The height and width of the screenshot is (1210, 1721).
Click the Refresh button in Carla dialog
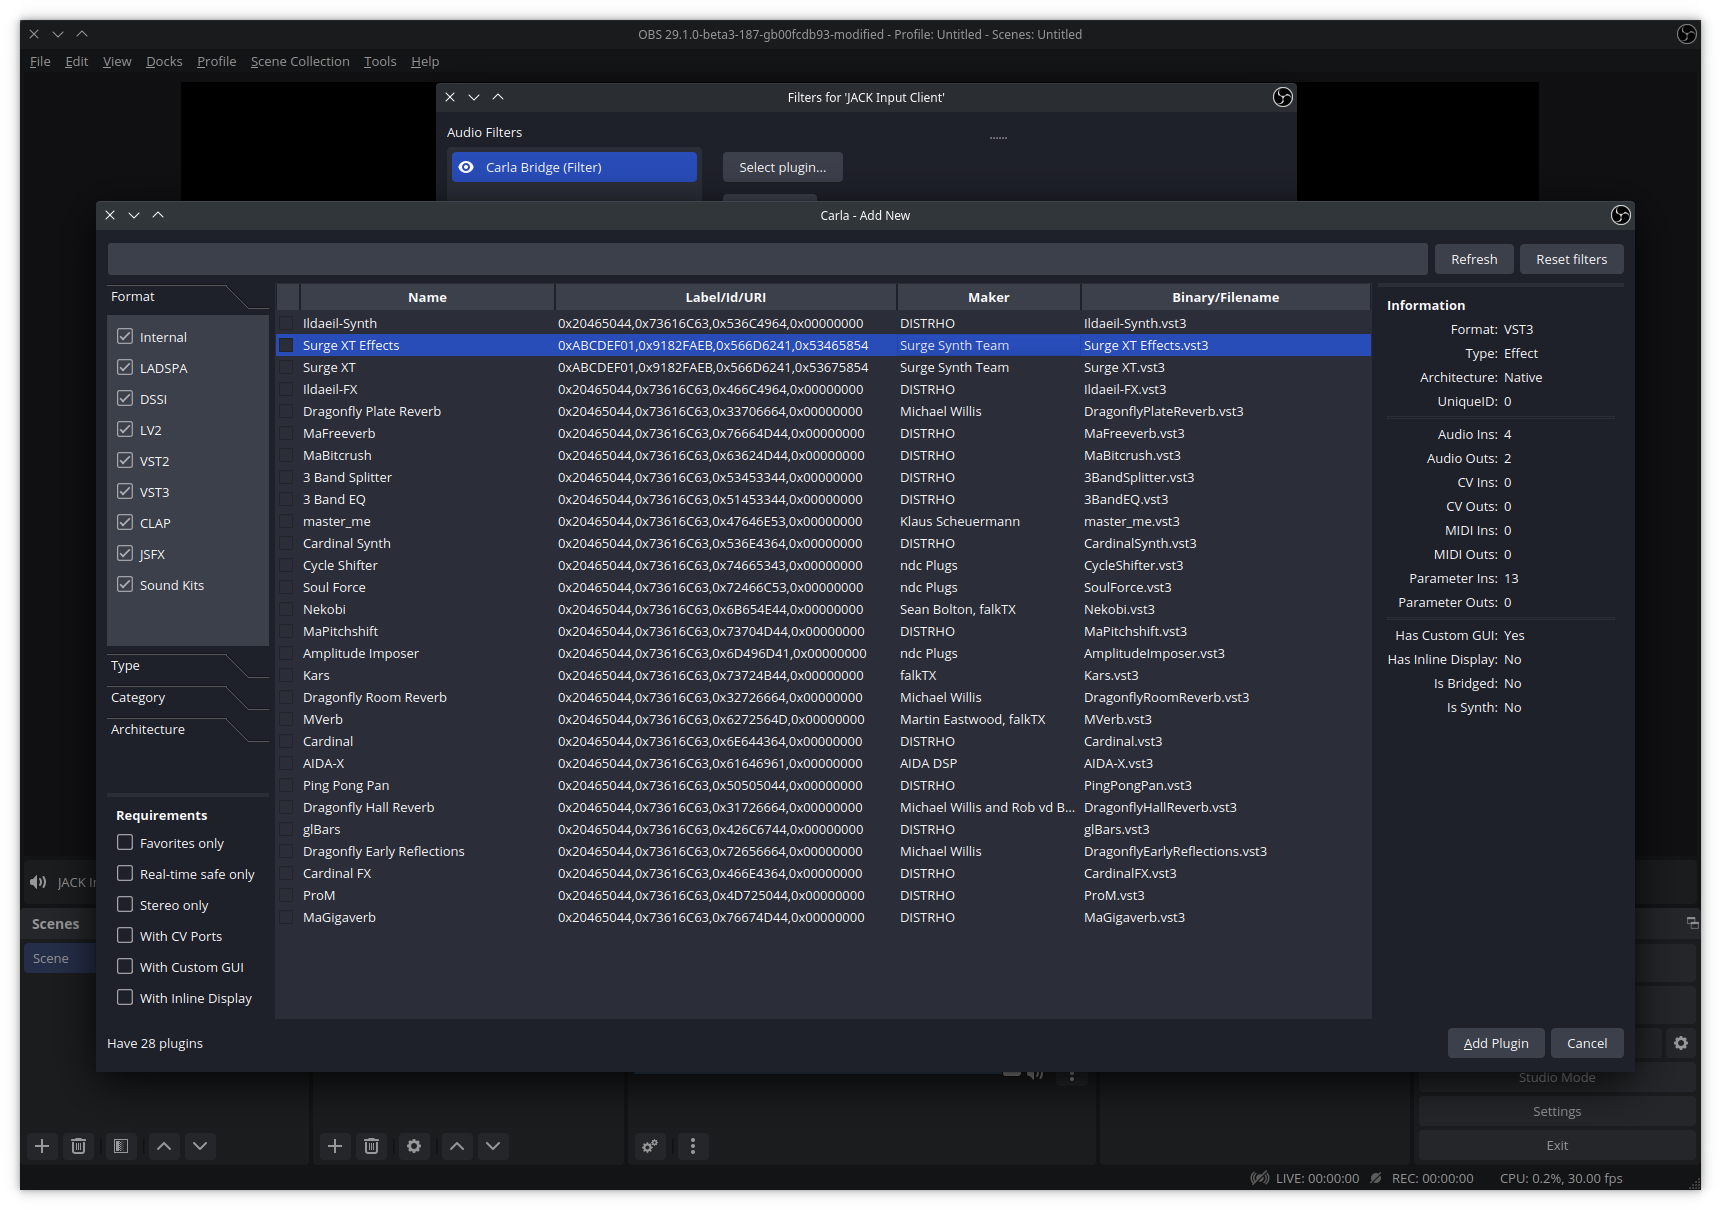tap(1473, 259)
